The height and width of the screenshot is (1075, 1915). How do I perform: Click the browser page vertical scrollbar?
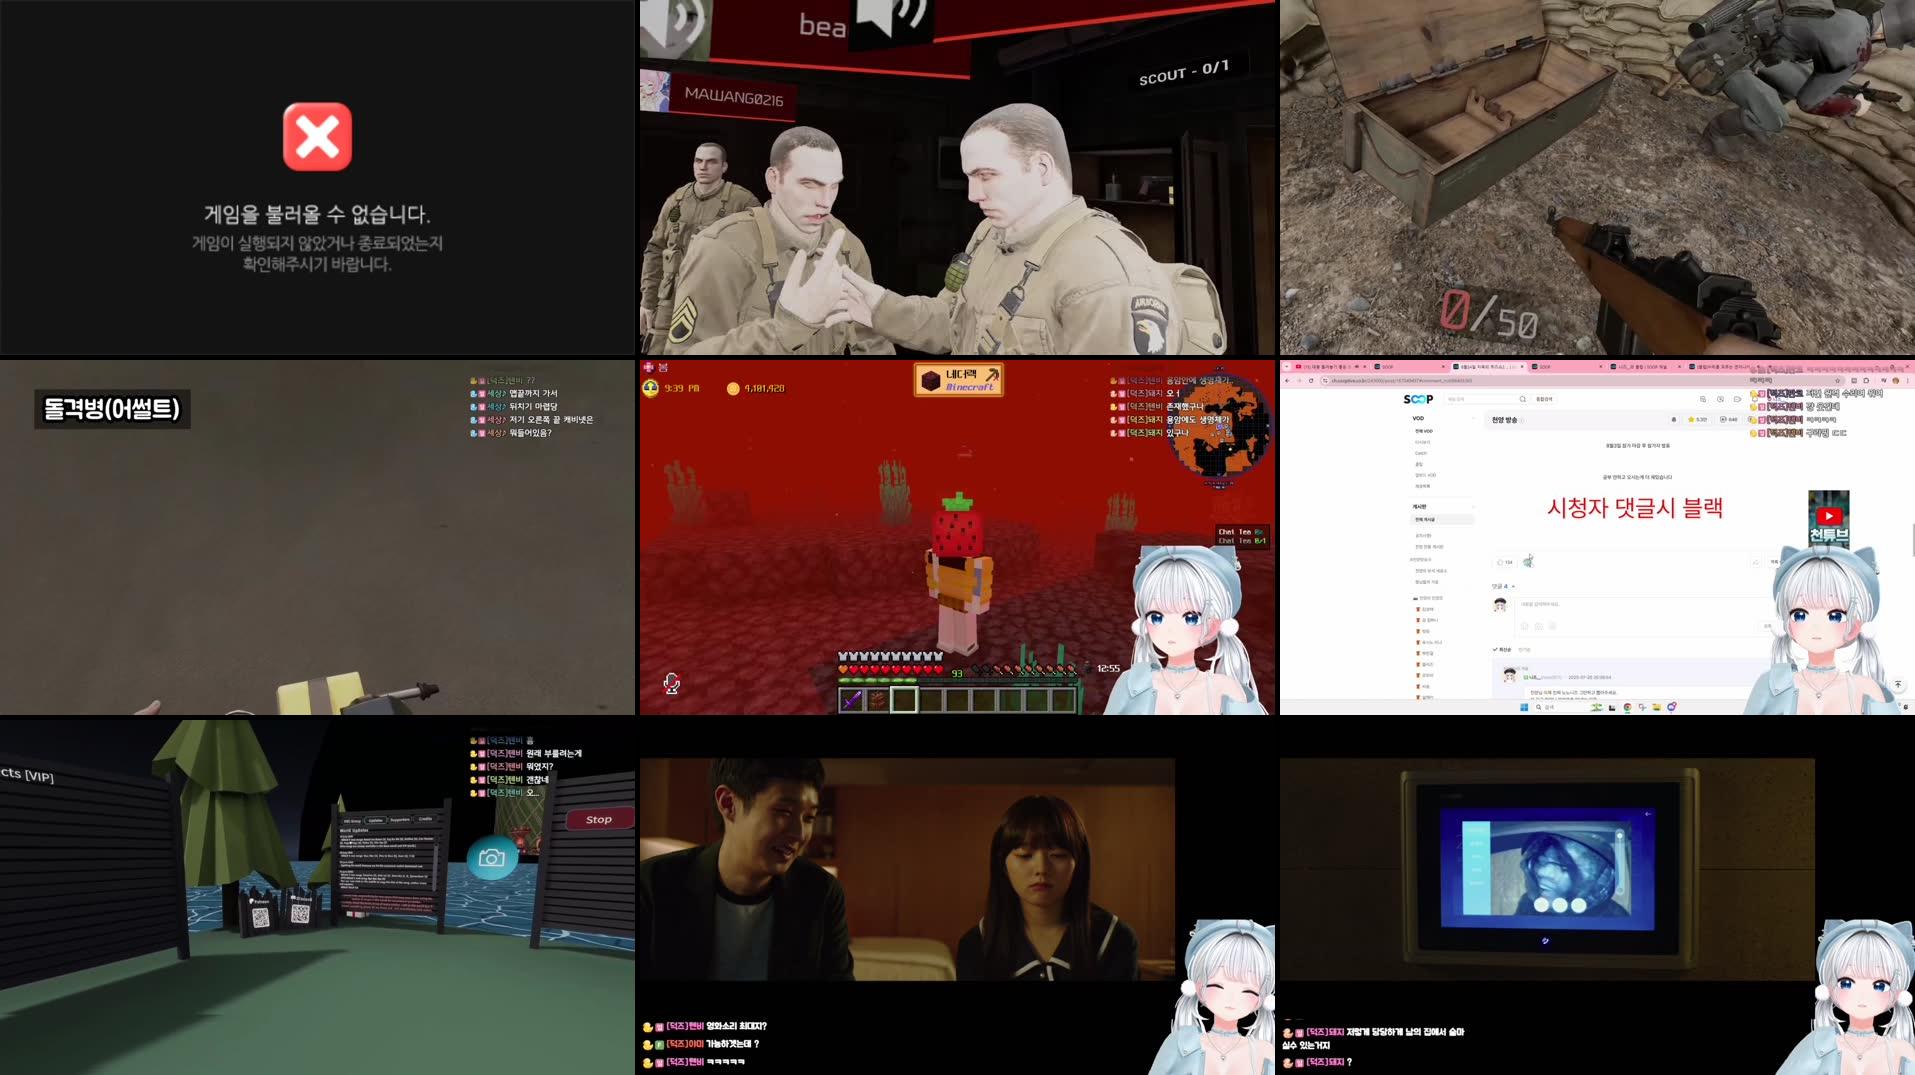1912,540
